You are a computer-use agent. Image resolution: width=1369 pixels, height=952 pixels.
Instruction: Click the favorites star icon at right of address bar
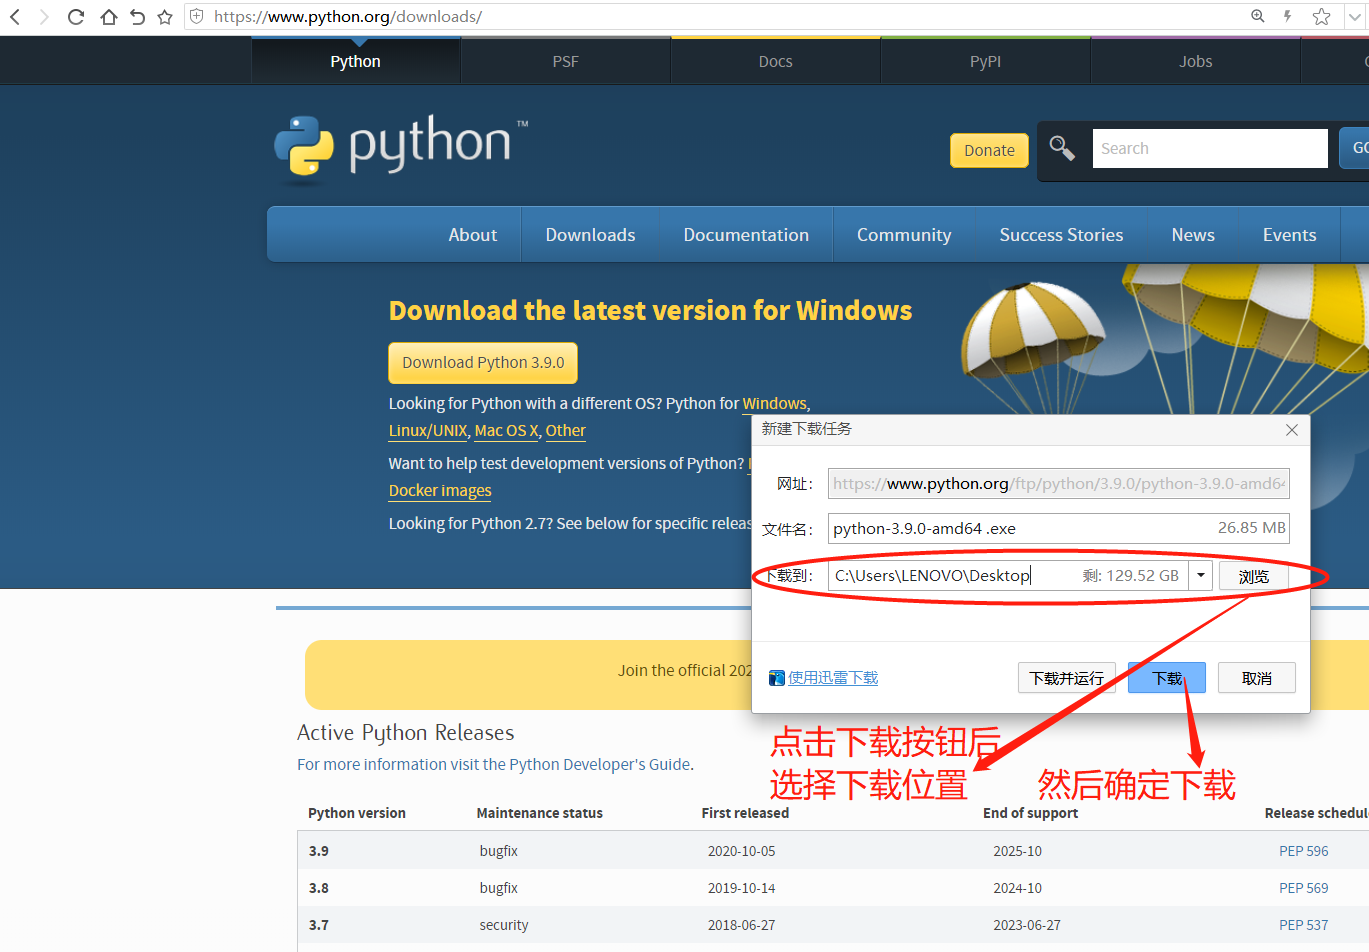coord(1321,16)
